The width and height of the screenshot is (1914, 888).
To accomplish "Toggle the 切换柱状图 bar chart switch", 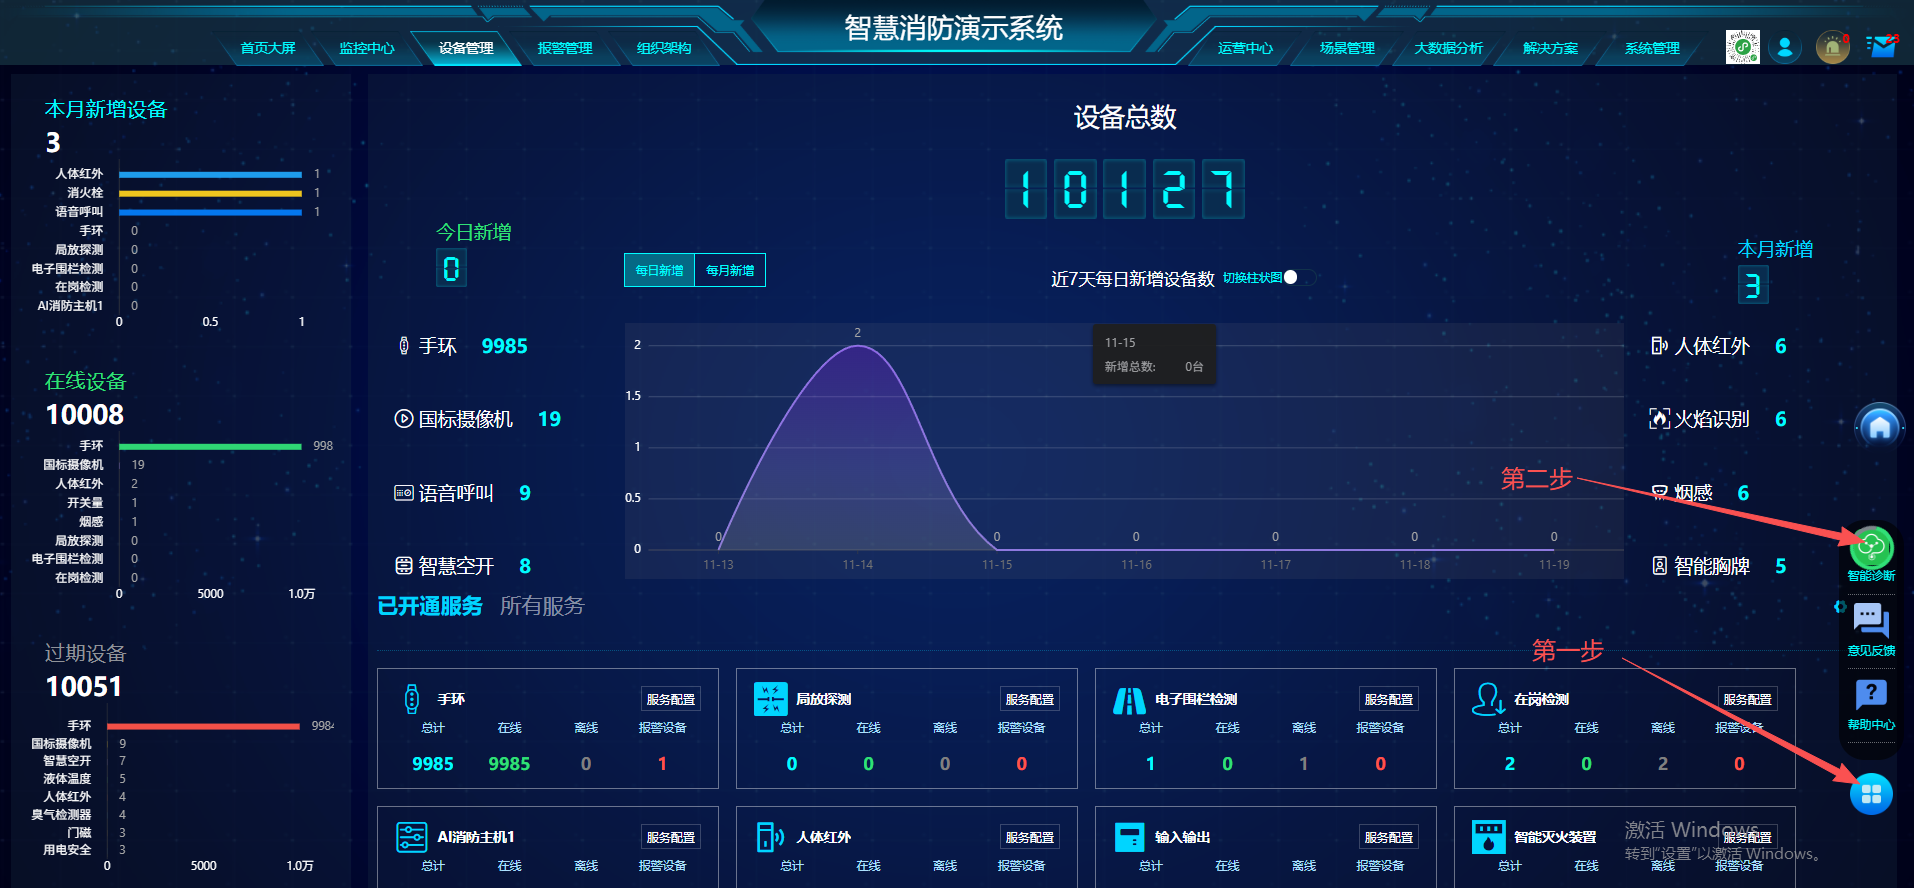I will 1297,278.
